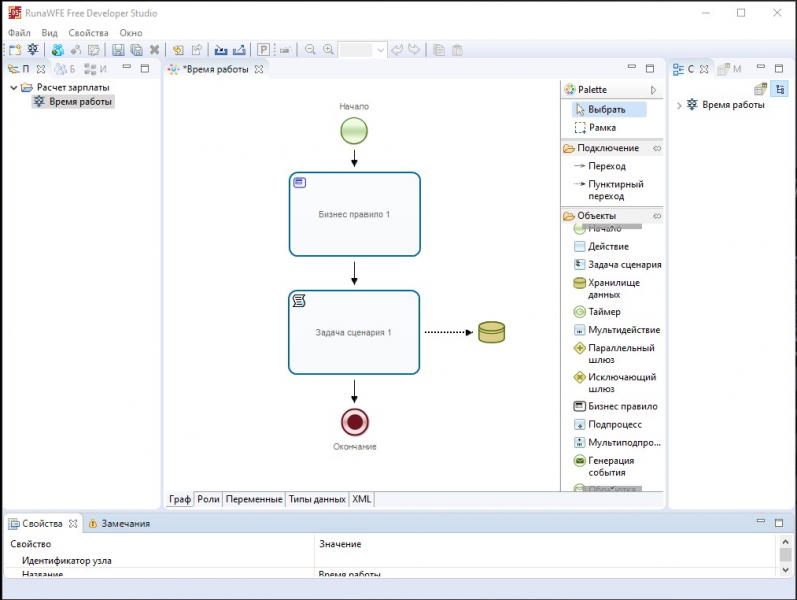Image resolution: width=797 pixels, height=600 pixels.
Task: Click the undo arrow toolbar icon
Action: tap(397, 50)
